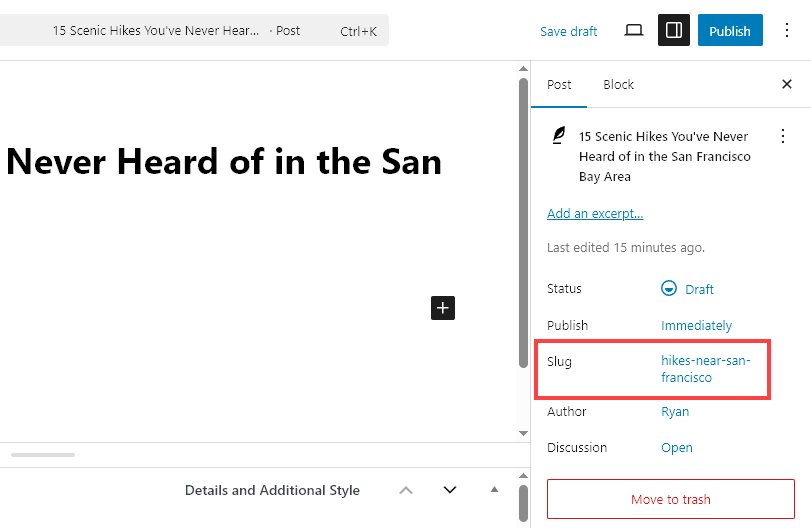Add a block with black plus button
The height and width of the screenshot is (528, 811).
(x=443, y=308)
